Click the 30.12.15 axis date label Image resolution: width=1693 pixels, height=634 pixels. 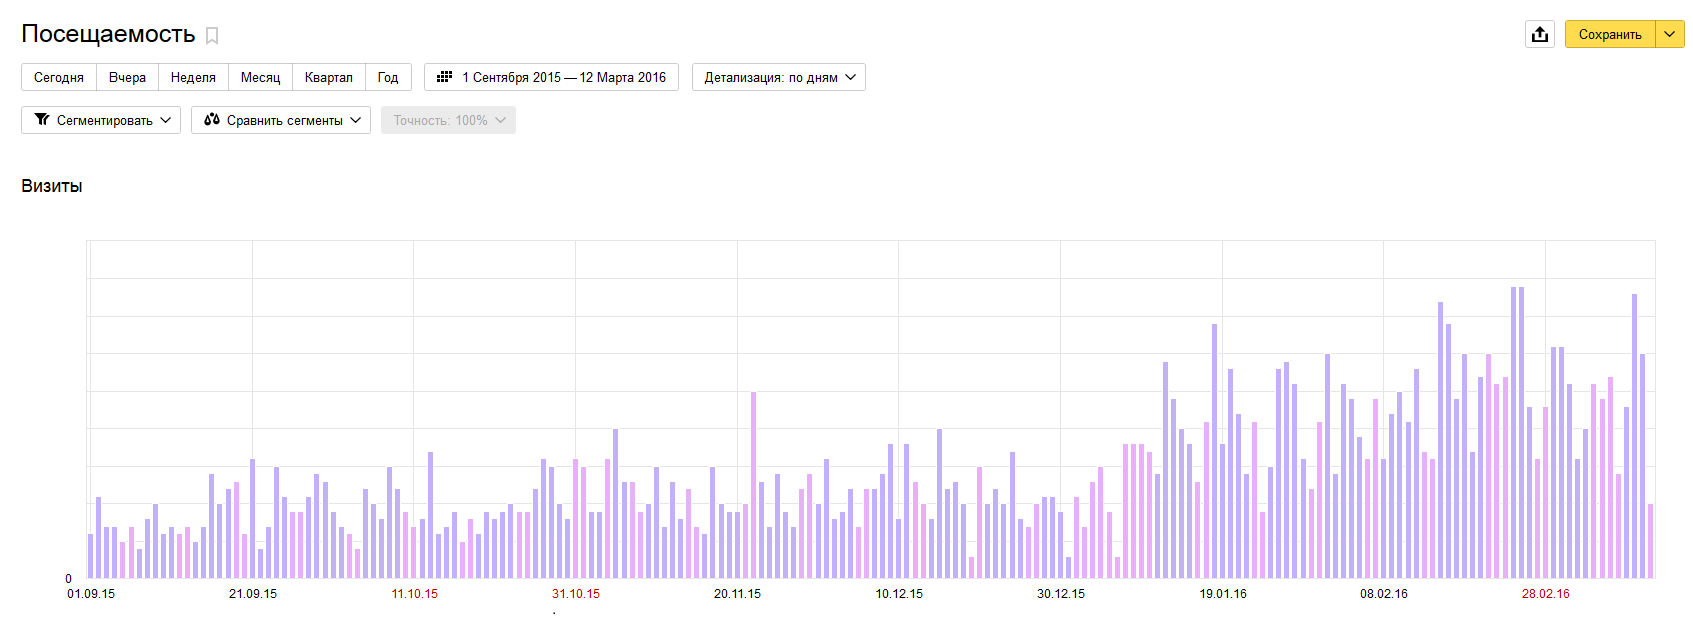[1061, 594]
